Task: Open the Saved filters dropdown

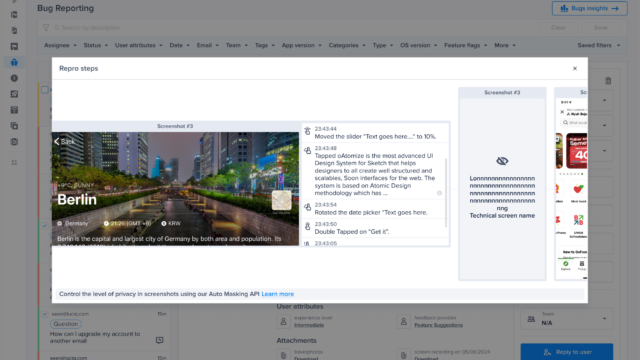Action: coord(598,45)
